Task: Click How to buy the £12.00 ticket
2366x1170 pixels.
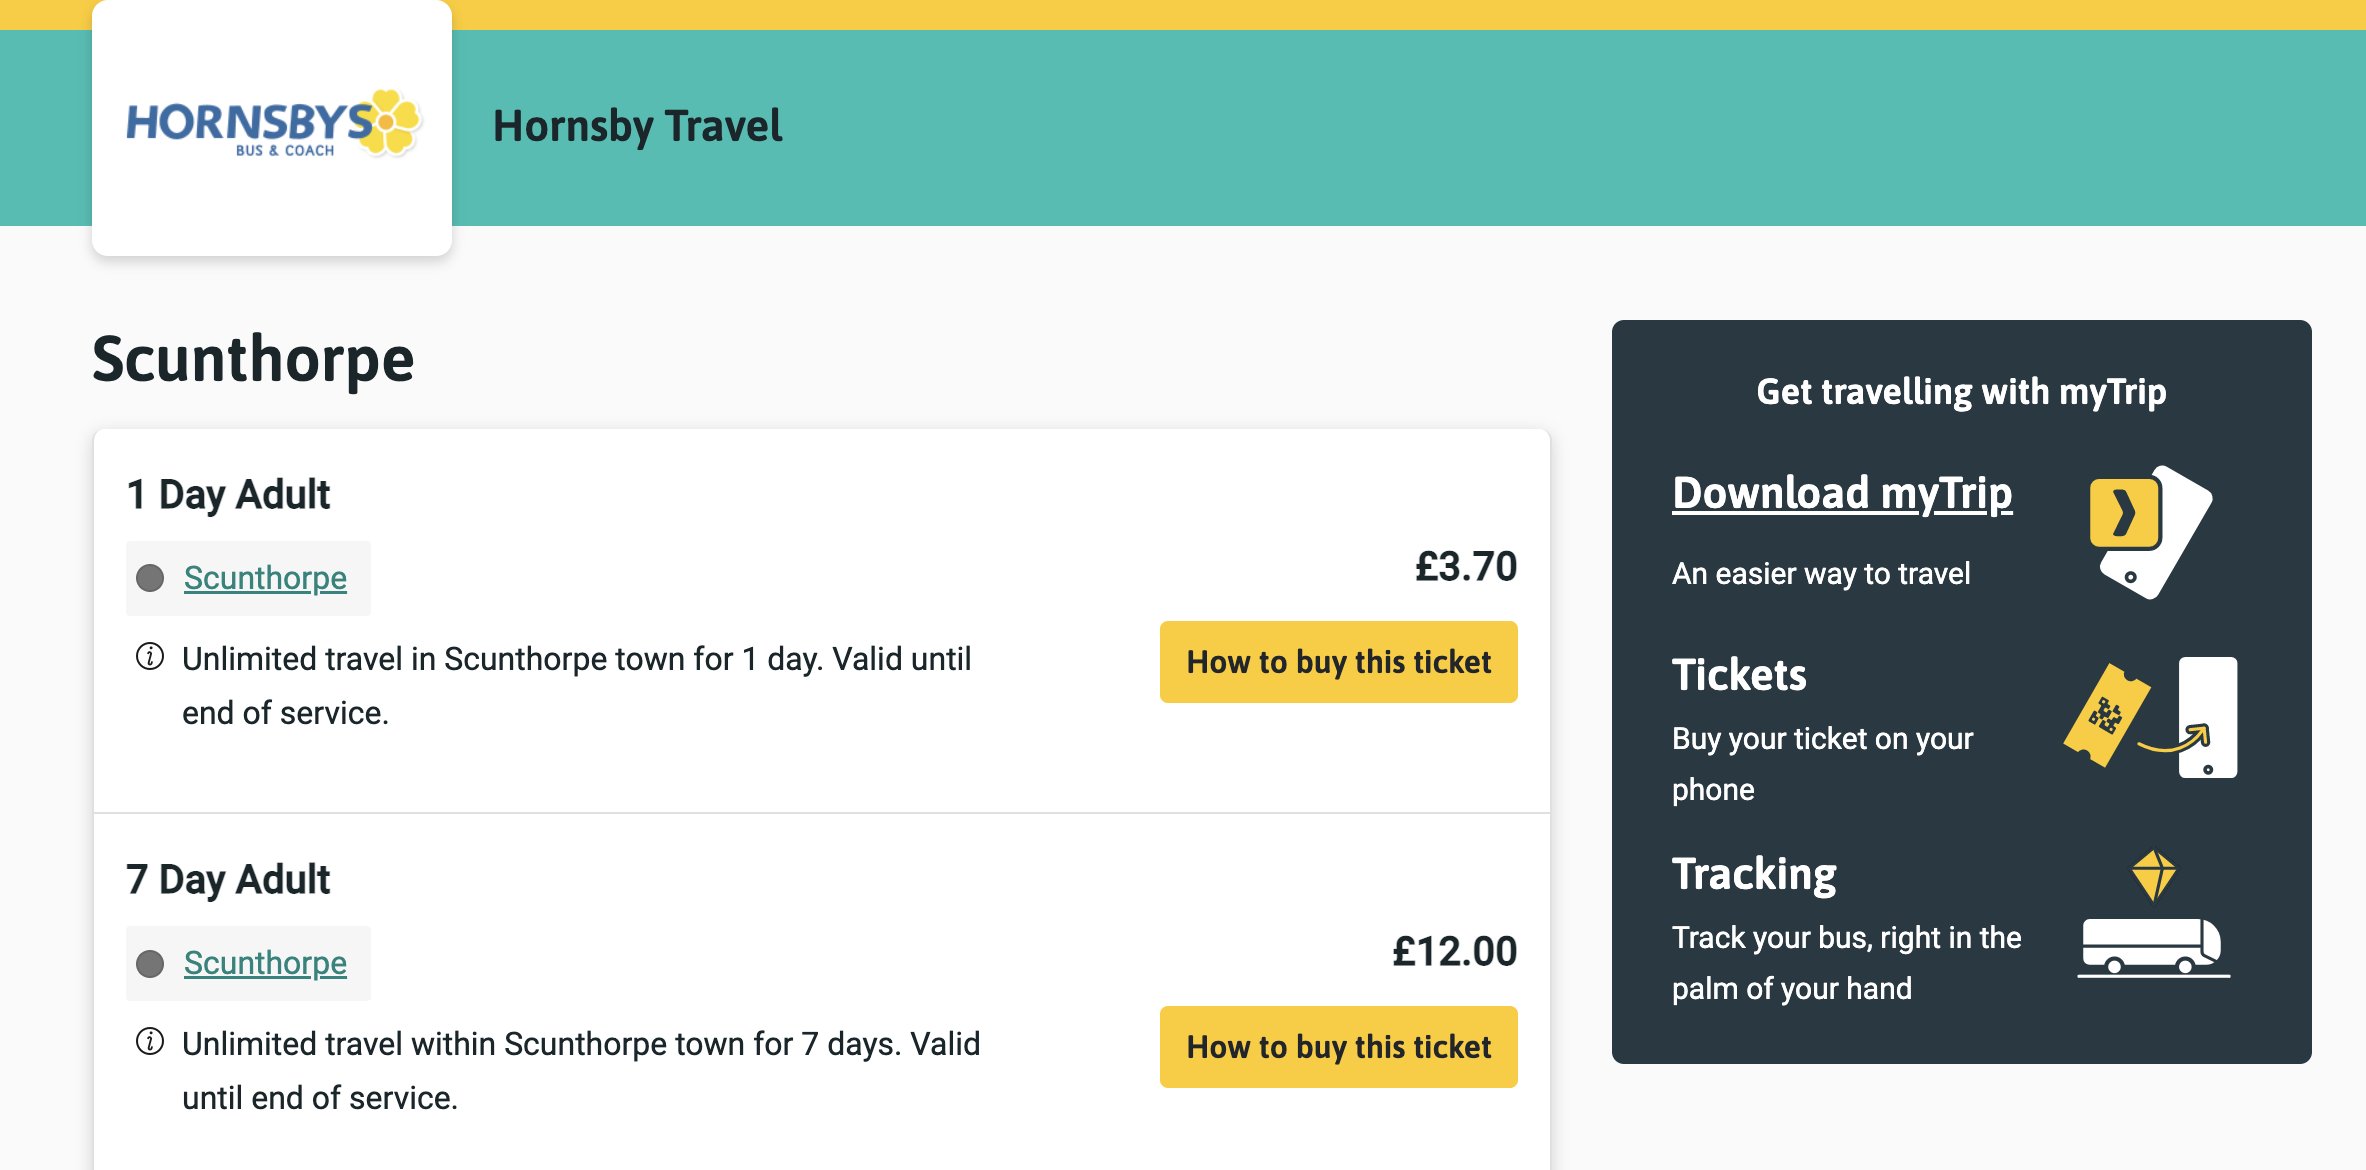Action: tap(1338, 1047)
